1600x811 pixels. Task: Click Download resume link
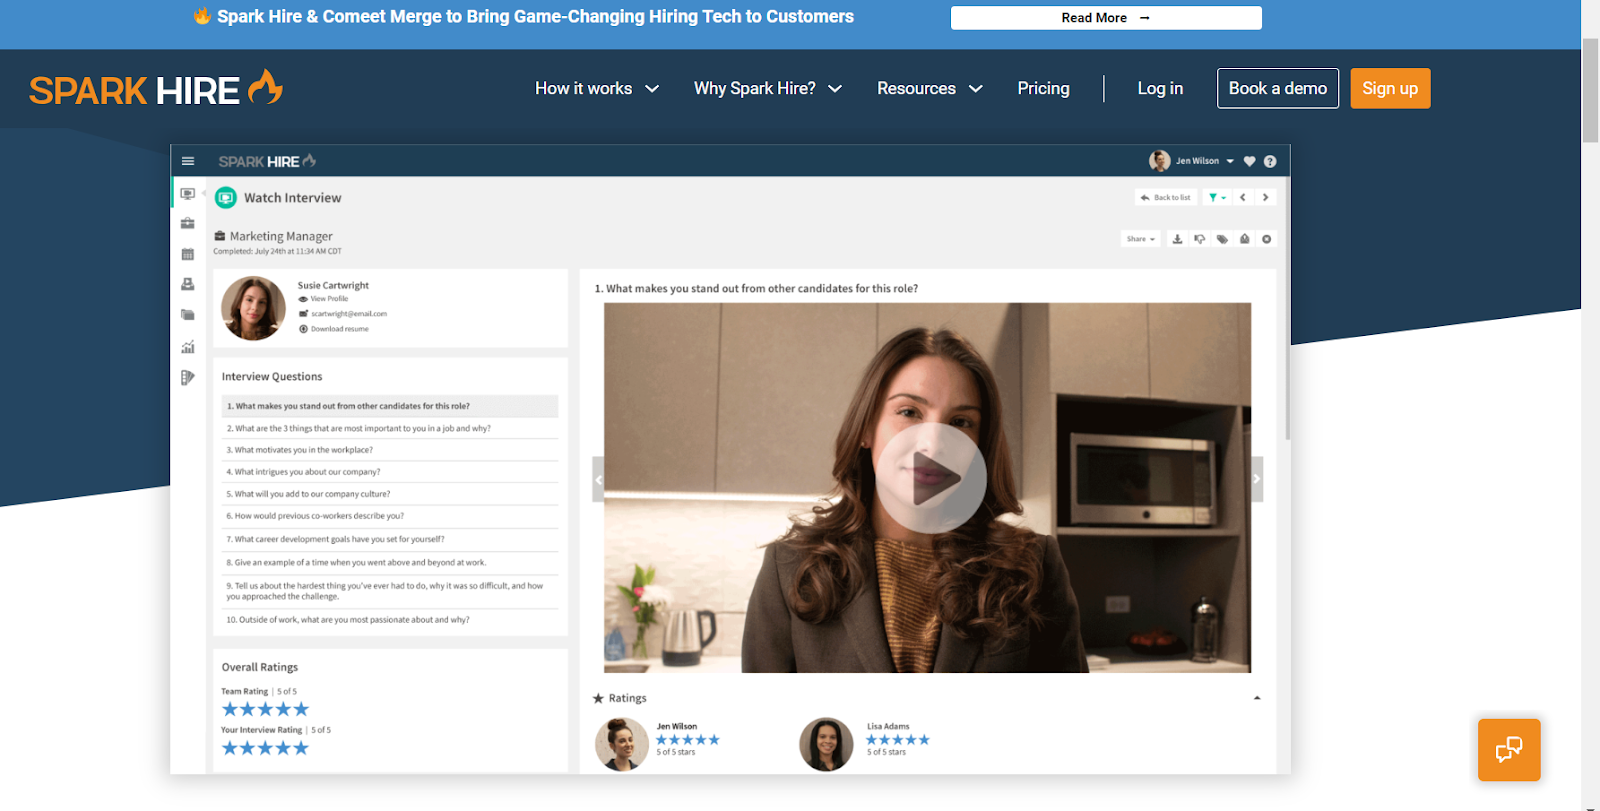tap(339, 329)
